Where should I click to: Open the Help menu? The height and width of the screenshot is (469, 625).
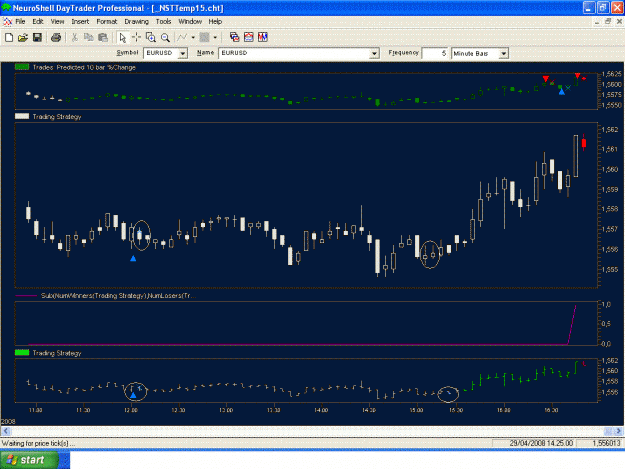[215, 22]
